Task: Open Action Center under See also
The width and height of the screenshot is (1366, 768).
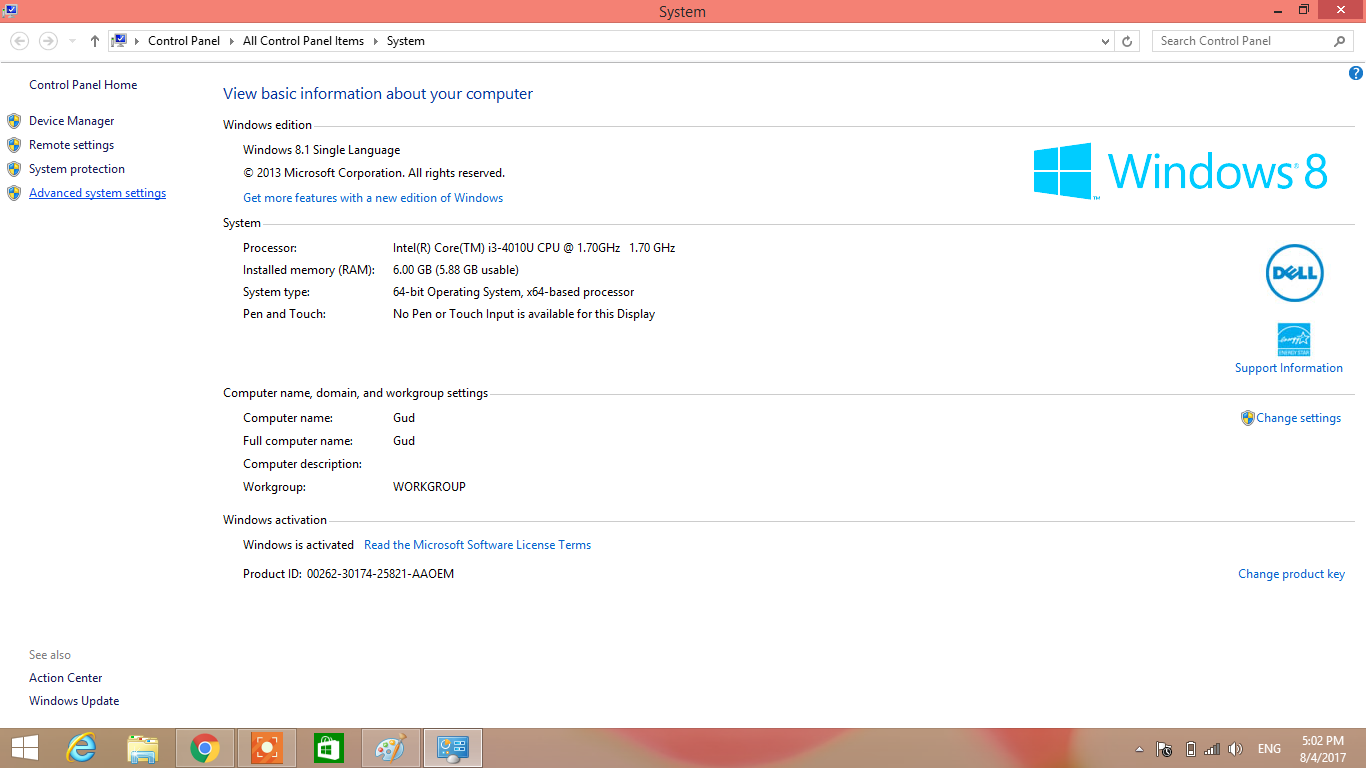Action: [66, 678]
